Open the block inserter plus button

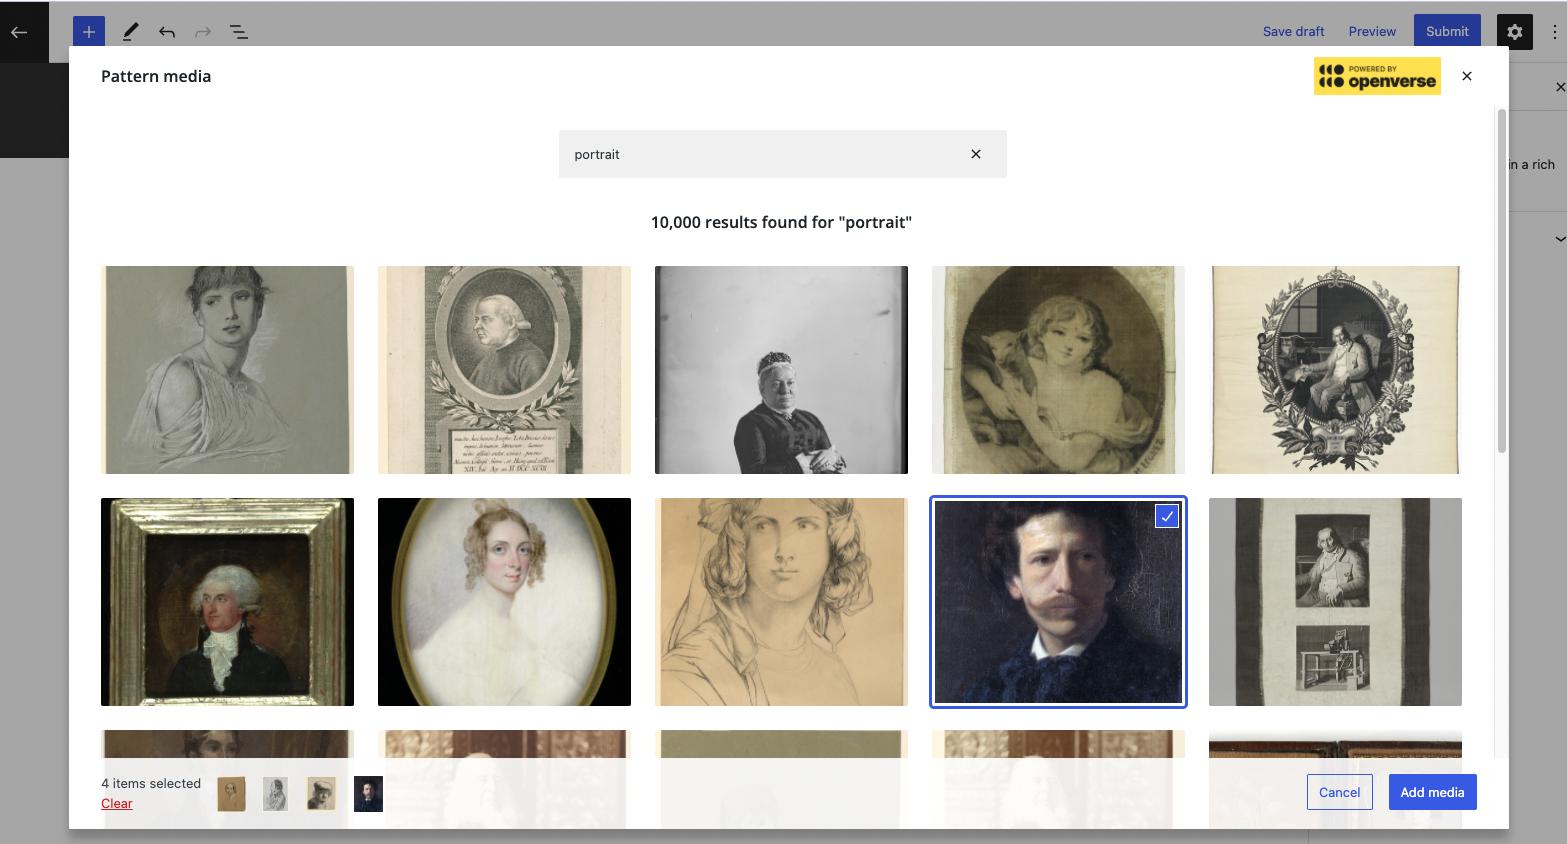click(x=89, y=32)
